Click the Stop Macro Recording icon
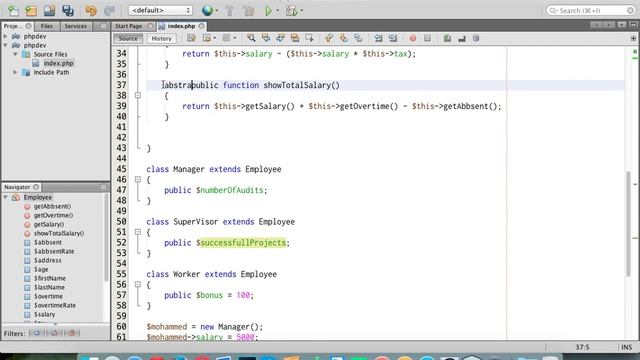 point(427,38)
